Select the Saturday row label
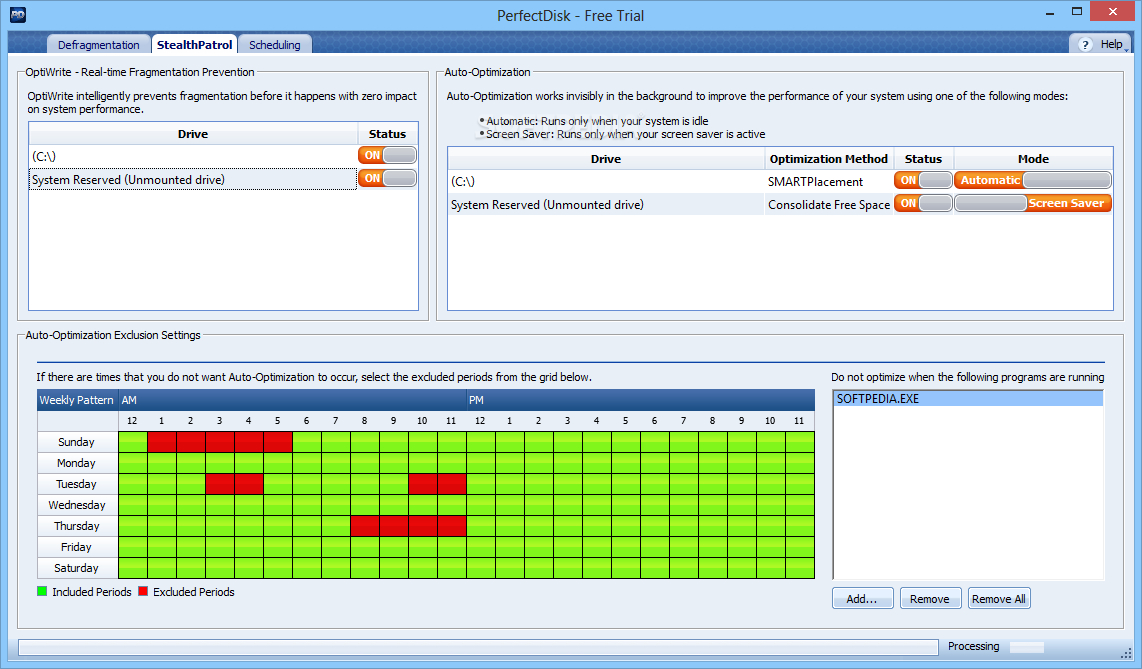The image size is (1142, 669). pyautogui.click(x=77, y=568)
